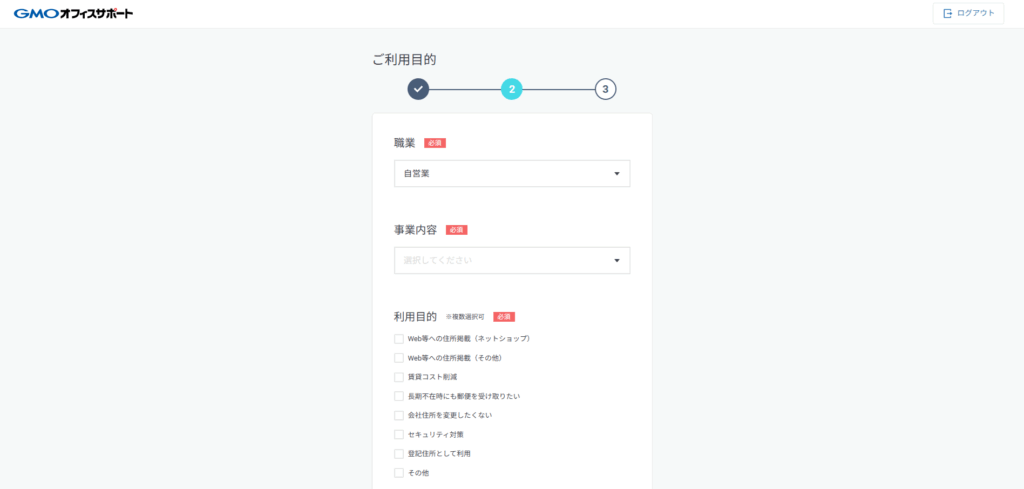Viewport: 1024px width, 489px height.
Task: Click the ご利用目的 page heading
Action: [404, 60]
